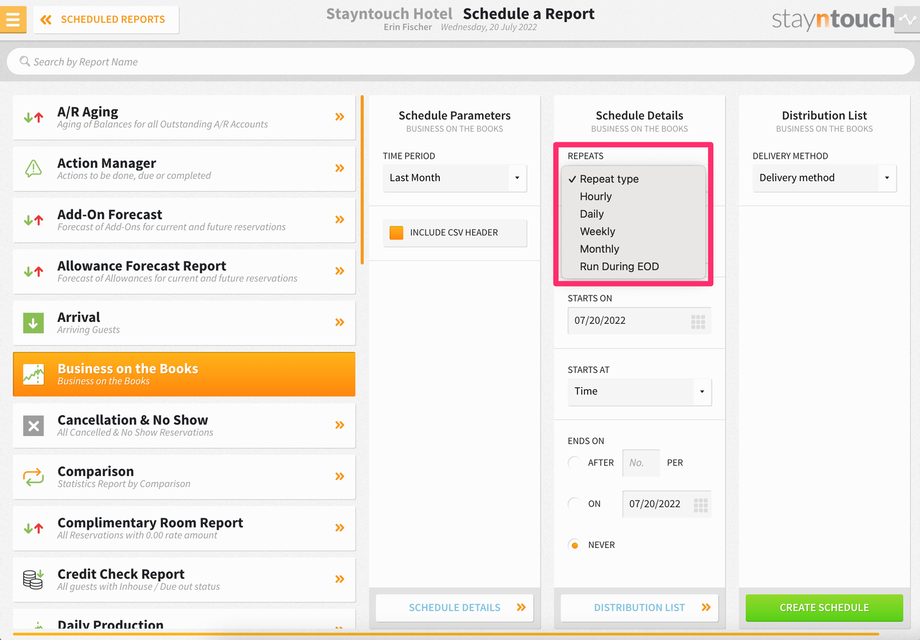Screen dimensions: 920x640
Task: Click the Cancellation & No Show X icon
Action: pyautogui.click(x=33, y=425)
